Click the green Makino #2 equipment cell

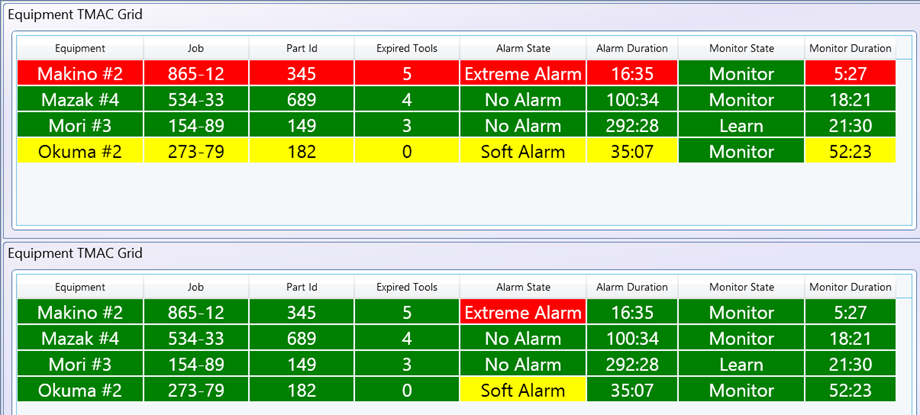click(80, 313)
